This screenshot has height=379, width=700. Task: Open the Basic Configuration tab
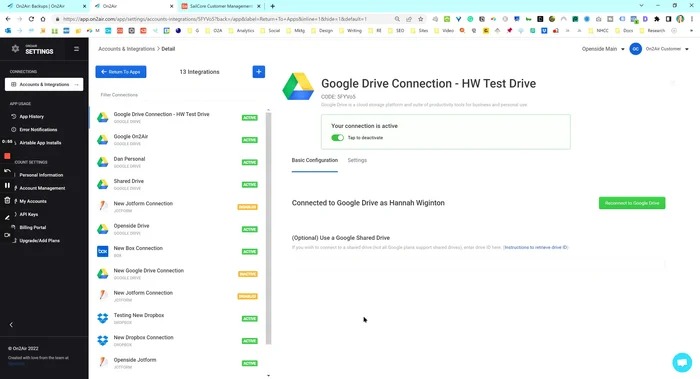coord(315,160)
